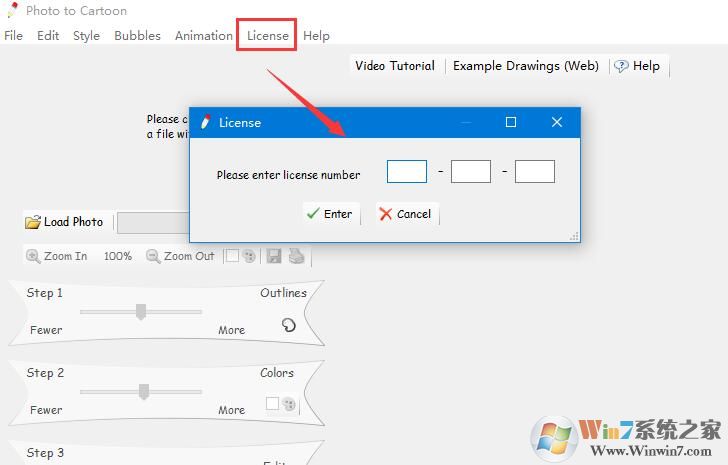Click the Step 2 white color square
Image resolution: width=728 pixels, height=465 pixels.
pos(273,403)
